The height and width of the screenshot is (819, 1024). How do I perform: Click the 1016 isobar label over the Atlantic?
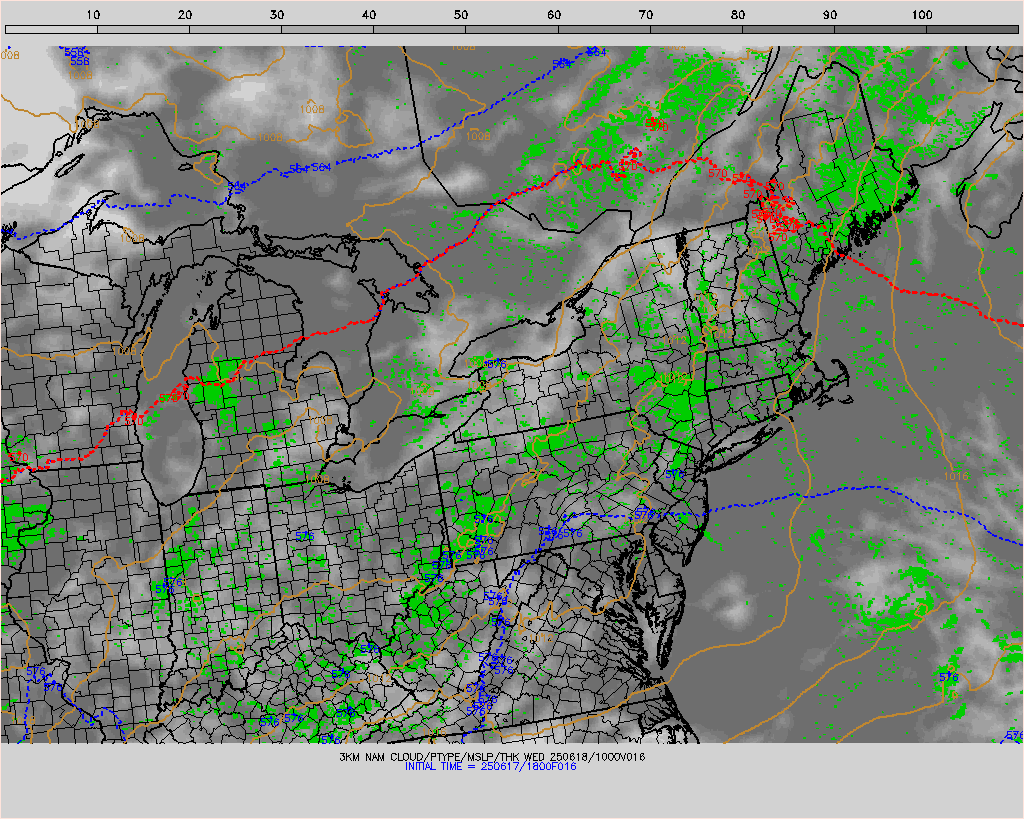955,476
